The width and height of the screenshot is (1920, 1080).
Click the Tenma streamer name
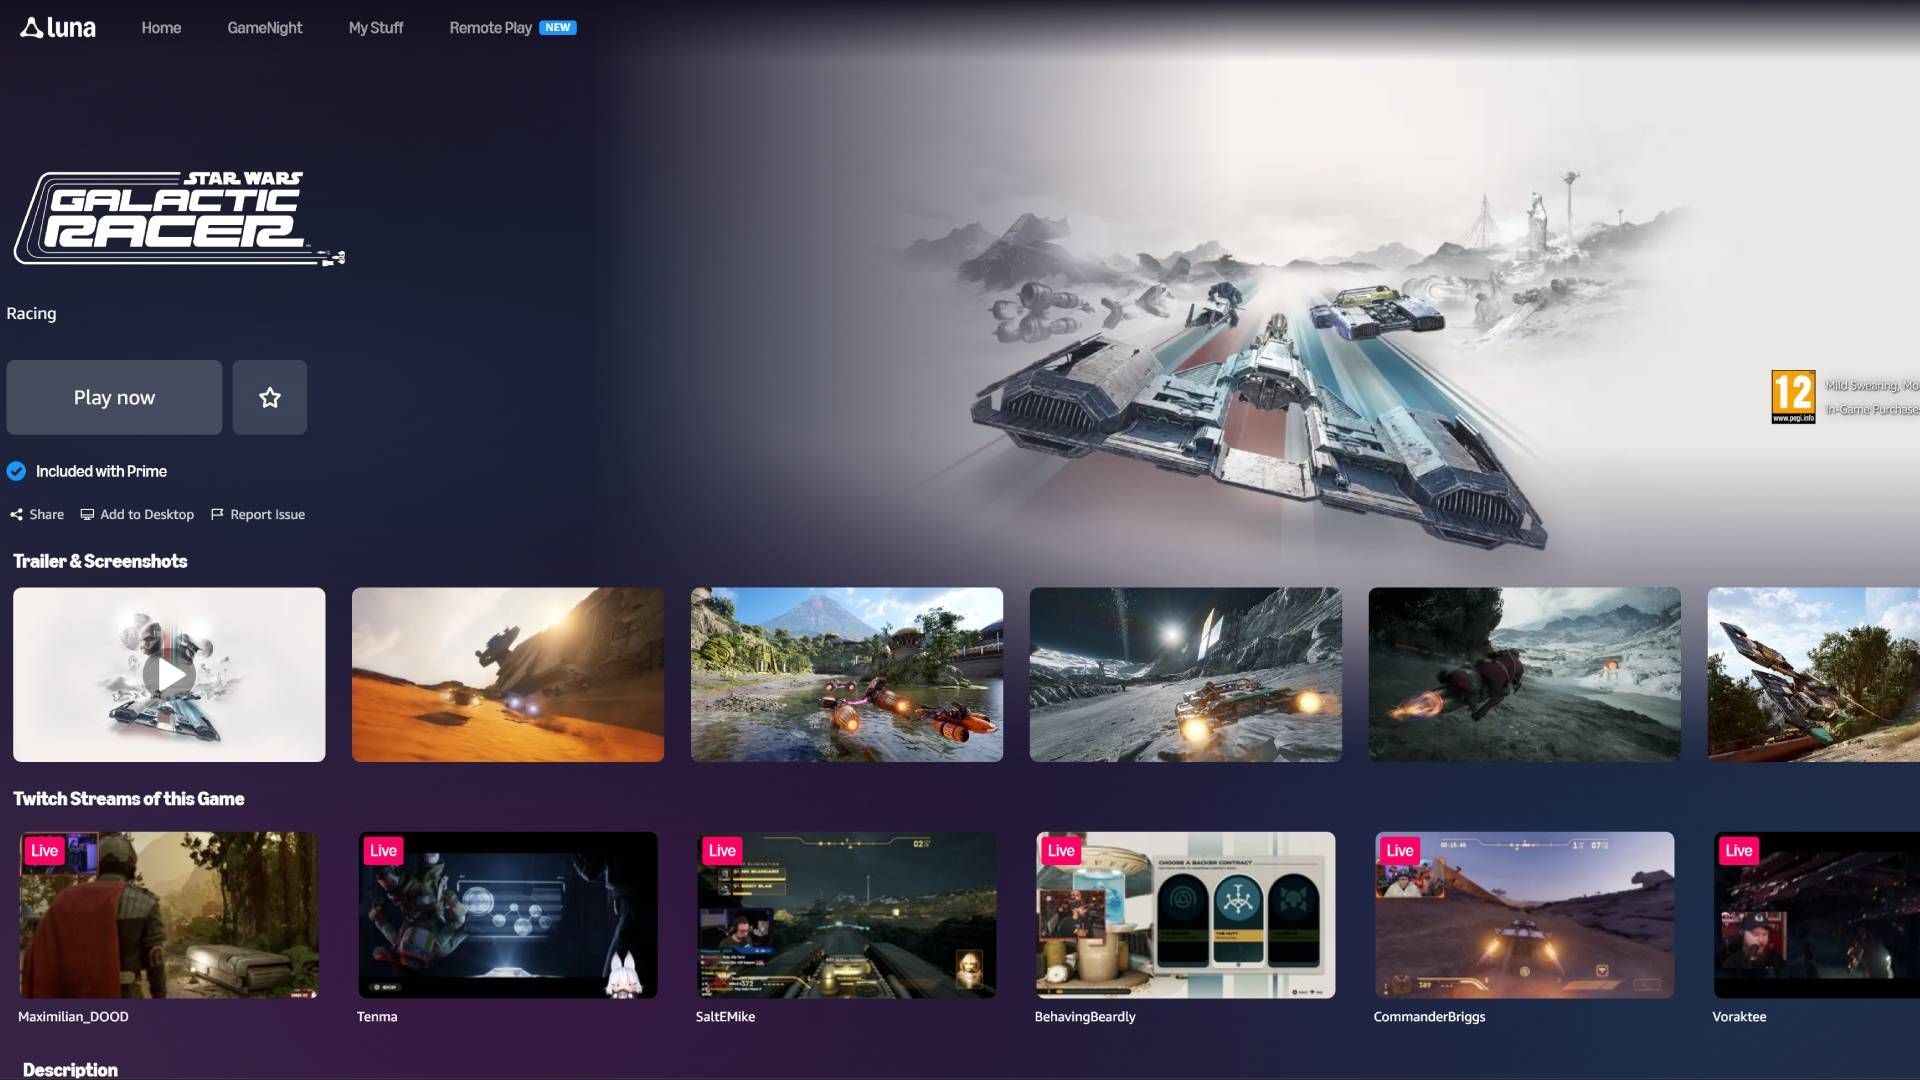[x=377, y=1016]
